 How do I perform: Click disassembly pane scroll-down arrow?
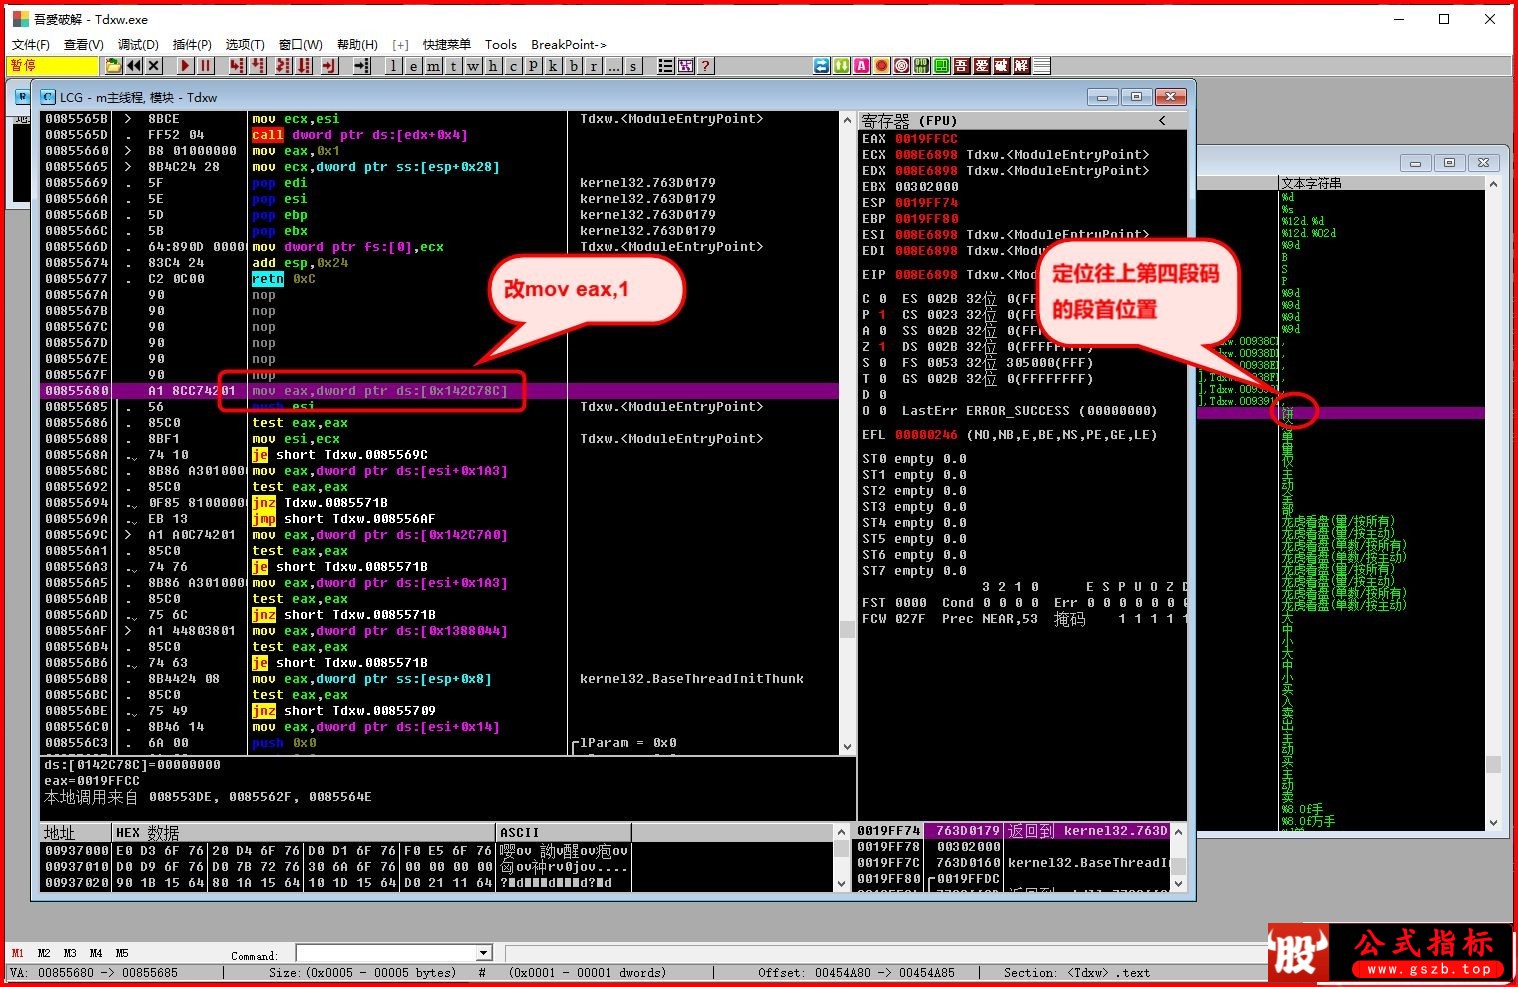[x=847, y=747]
